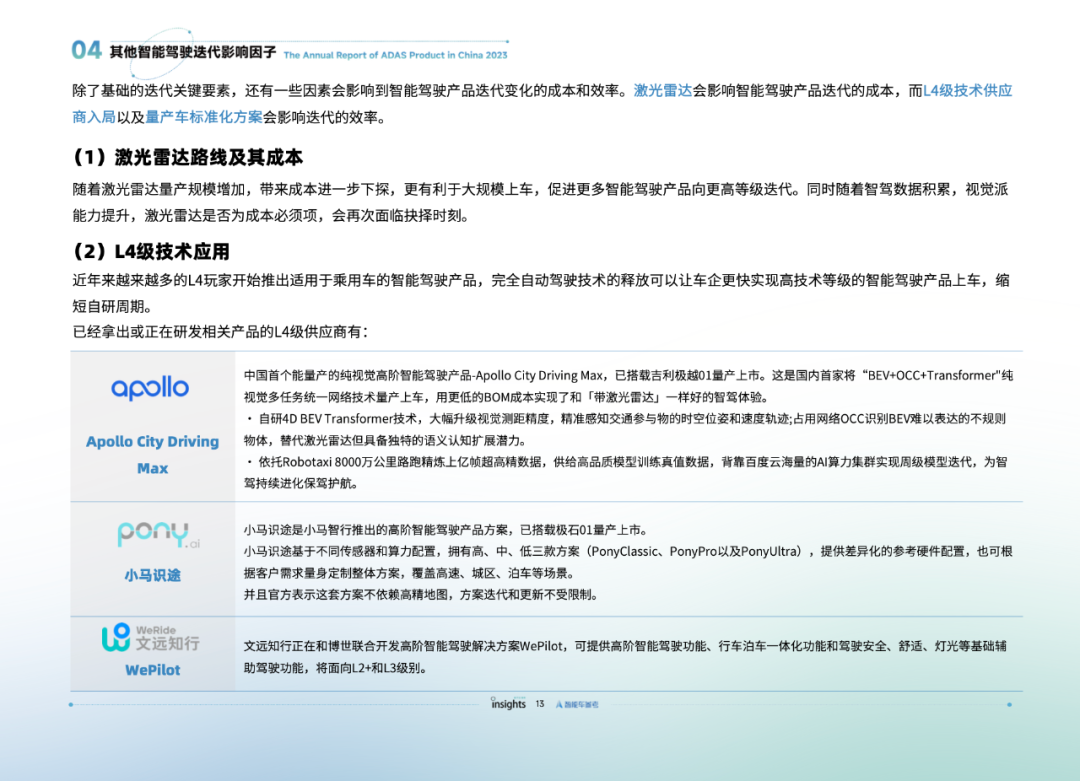Click the blue 激光雷达 highlighted text
Screen dimensions: 1080x781
(663, 91)
